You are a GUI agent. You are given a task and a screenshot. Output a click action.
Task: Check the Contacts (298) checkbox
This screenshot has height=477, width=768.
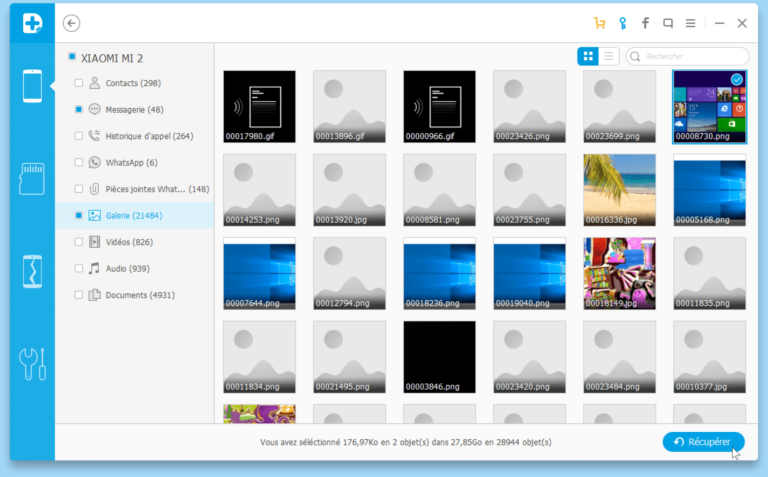79,83
